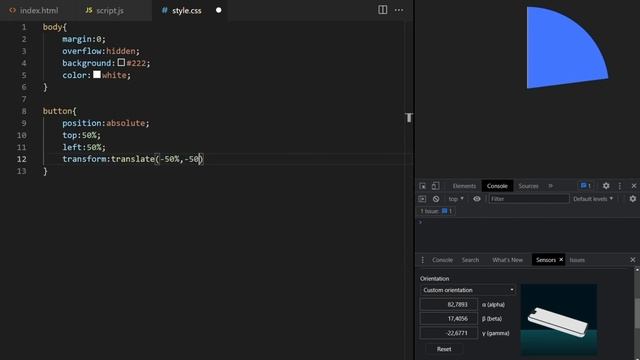
Task: Close the DevTools panel
Action: coord(633,186)
